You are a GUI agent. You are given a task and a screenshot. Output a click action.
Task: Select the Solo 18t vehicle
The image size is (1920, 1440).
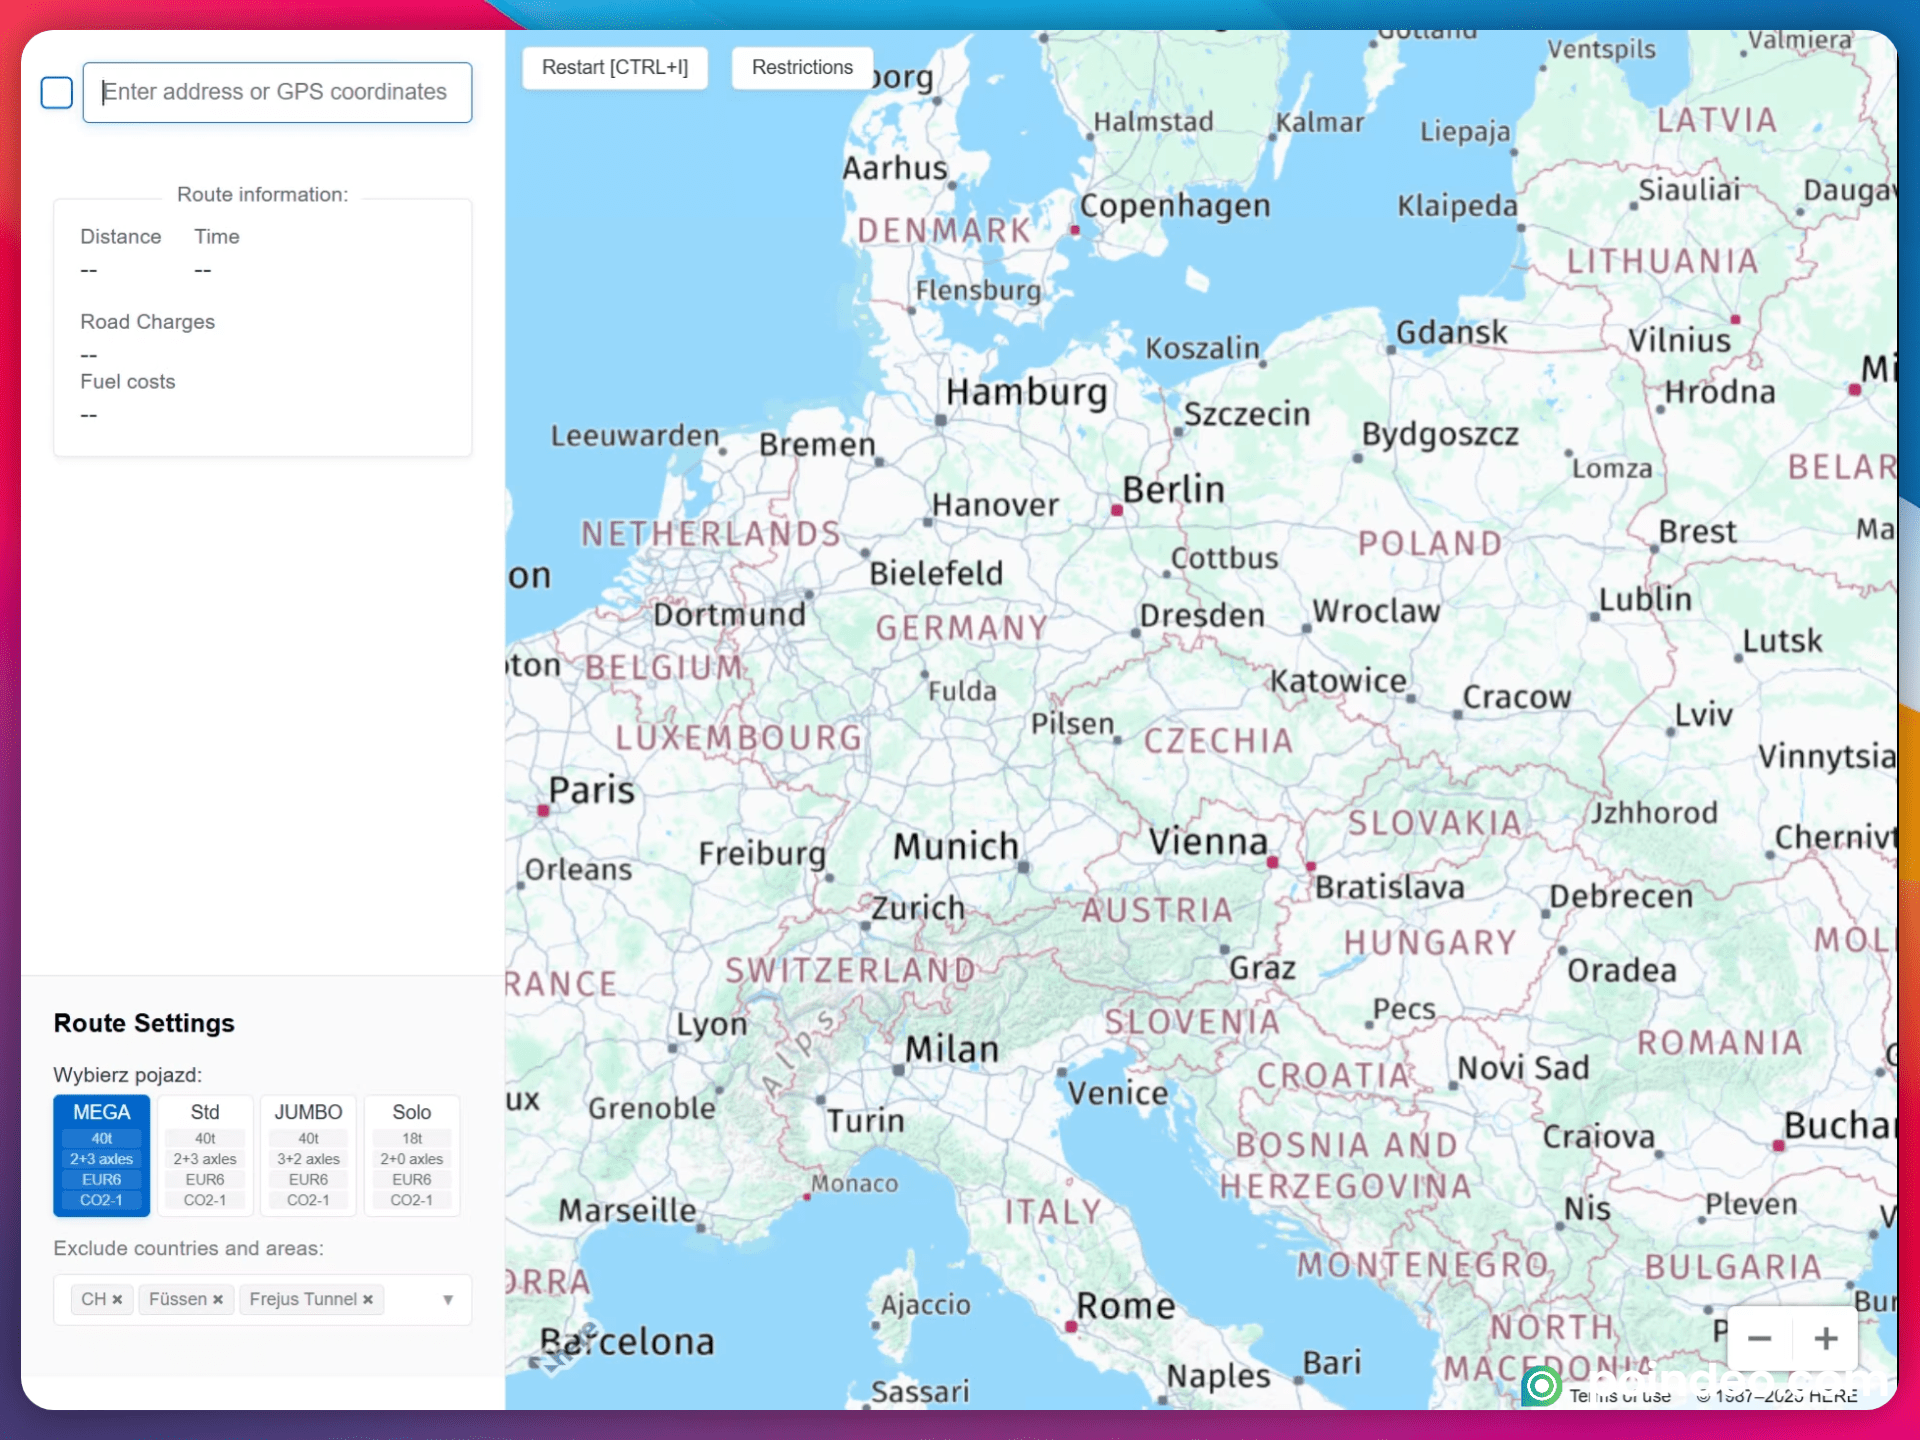tap(412, 1155)
